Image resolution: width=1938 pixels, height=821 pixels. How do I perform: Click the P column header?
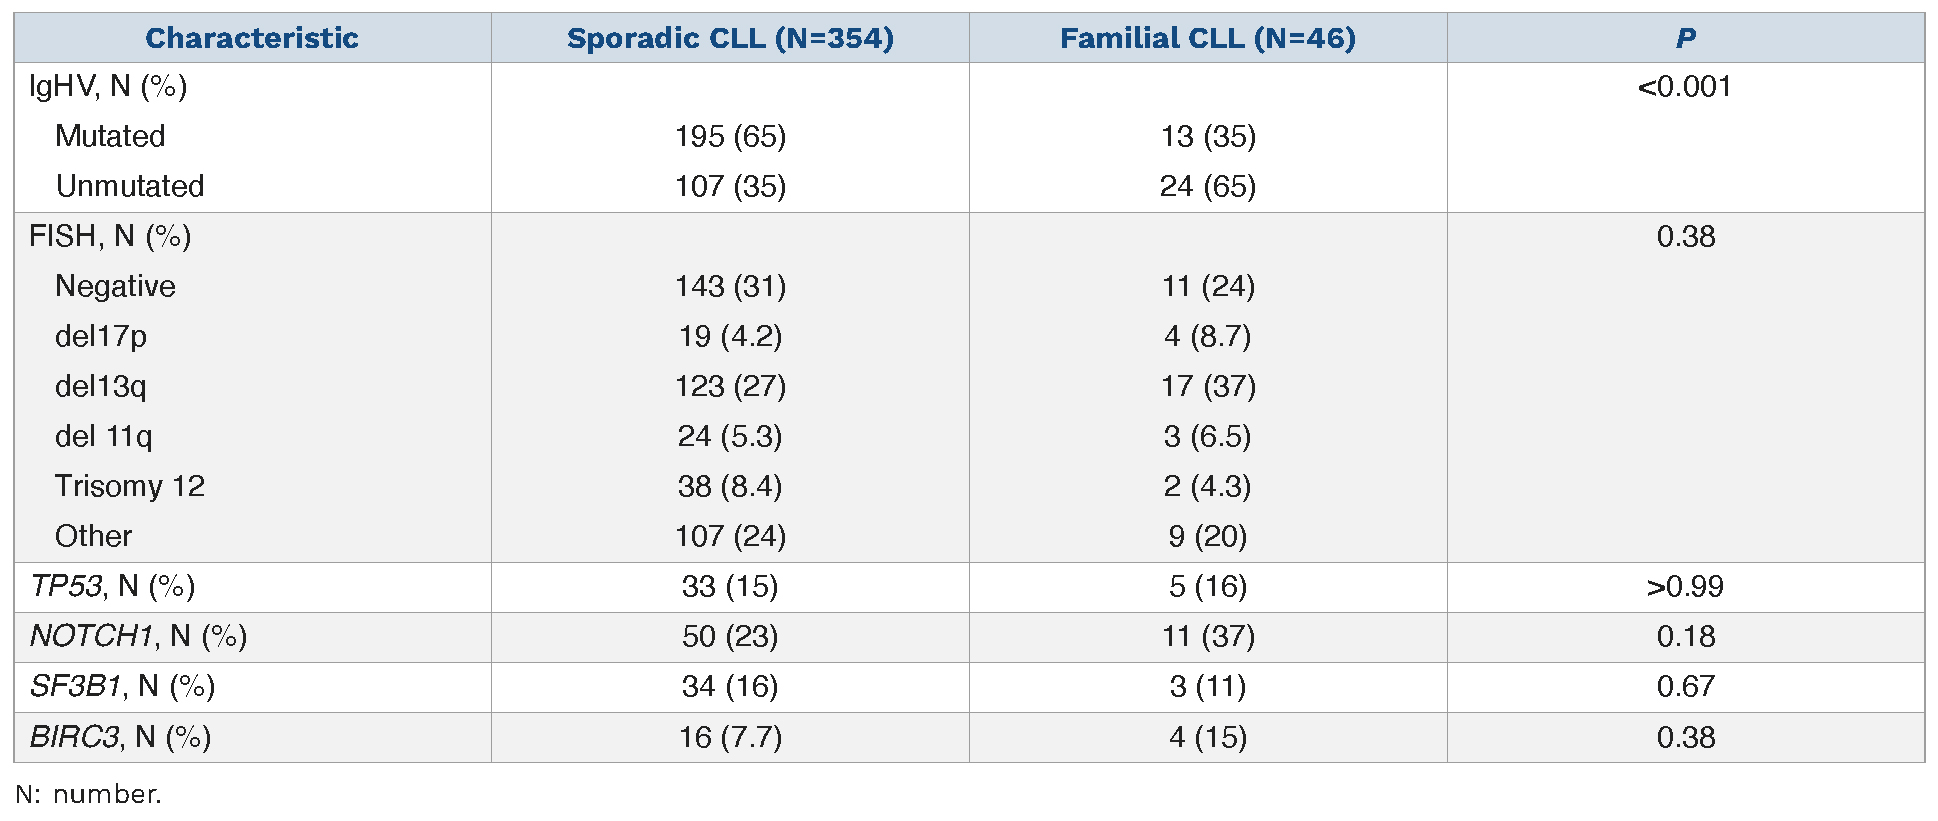pos(1685,38)
